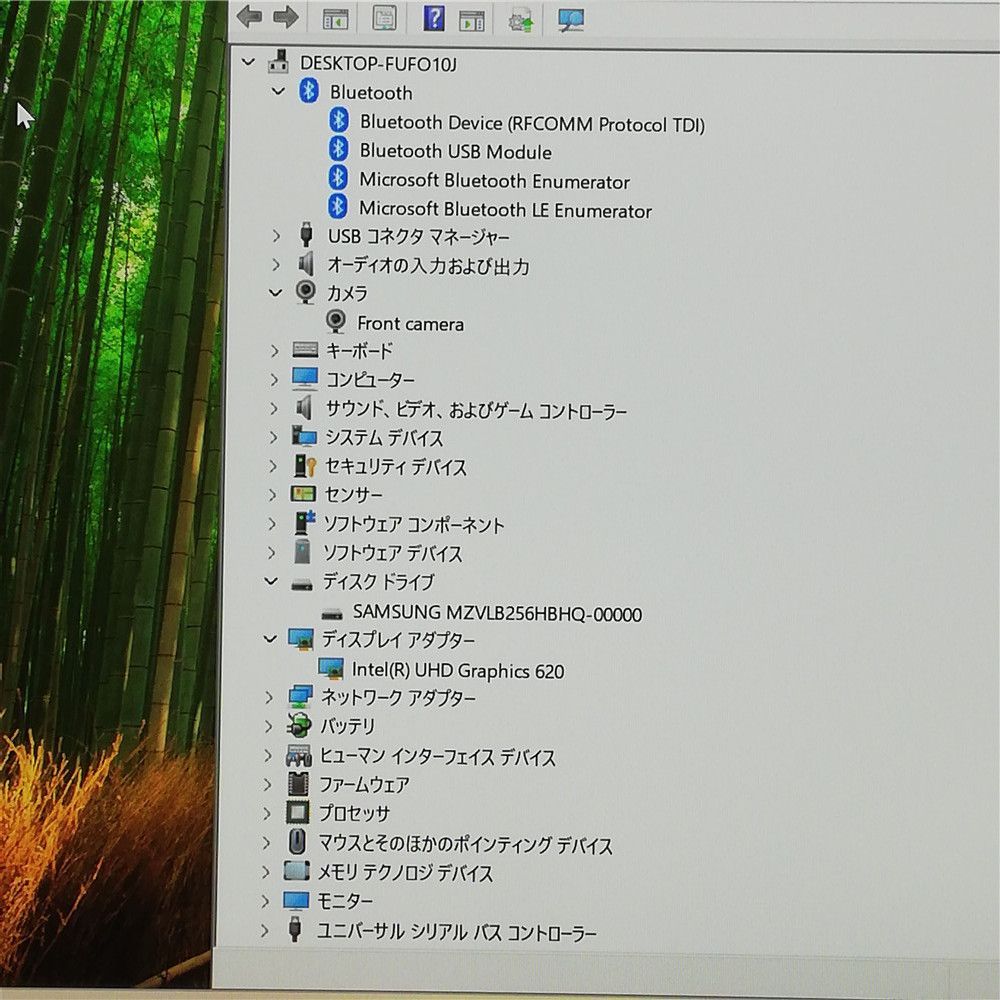1000x1000 pixels.
Task: Select Bluetooth USB Module
Action: (x=455, y=151)
